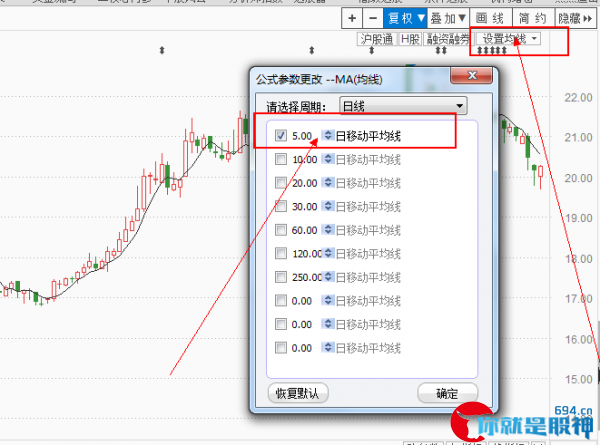Viewport: 600px width, 445px height.
Task: Click the stepper beside 10.00
Action: (328, 159)
